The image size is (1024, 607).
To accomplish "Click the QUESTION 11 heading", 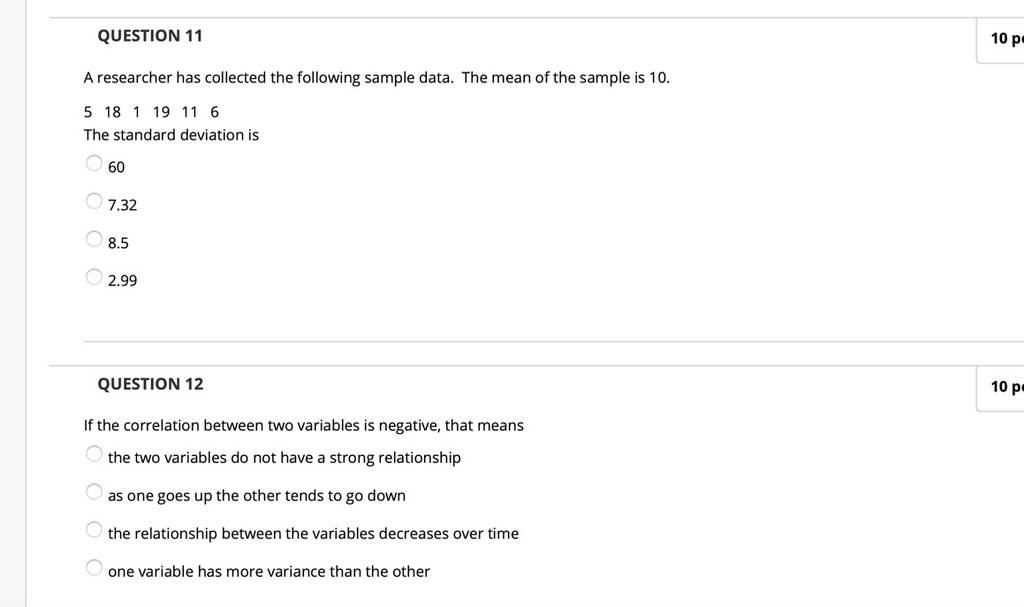I will pyautogui.click(x=150, y=36).
